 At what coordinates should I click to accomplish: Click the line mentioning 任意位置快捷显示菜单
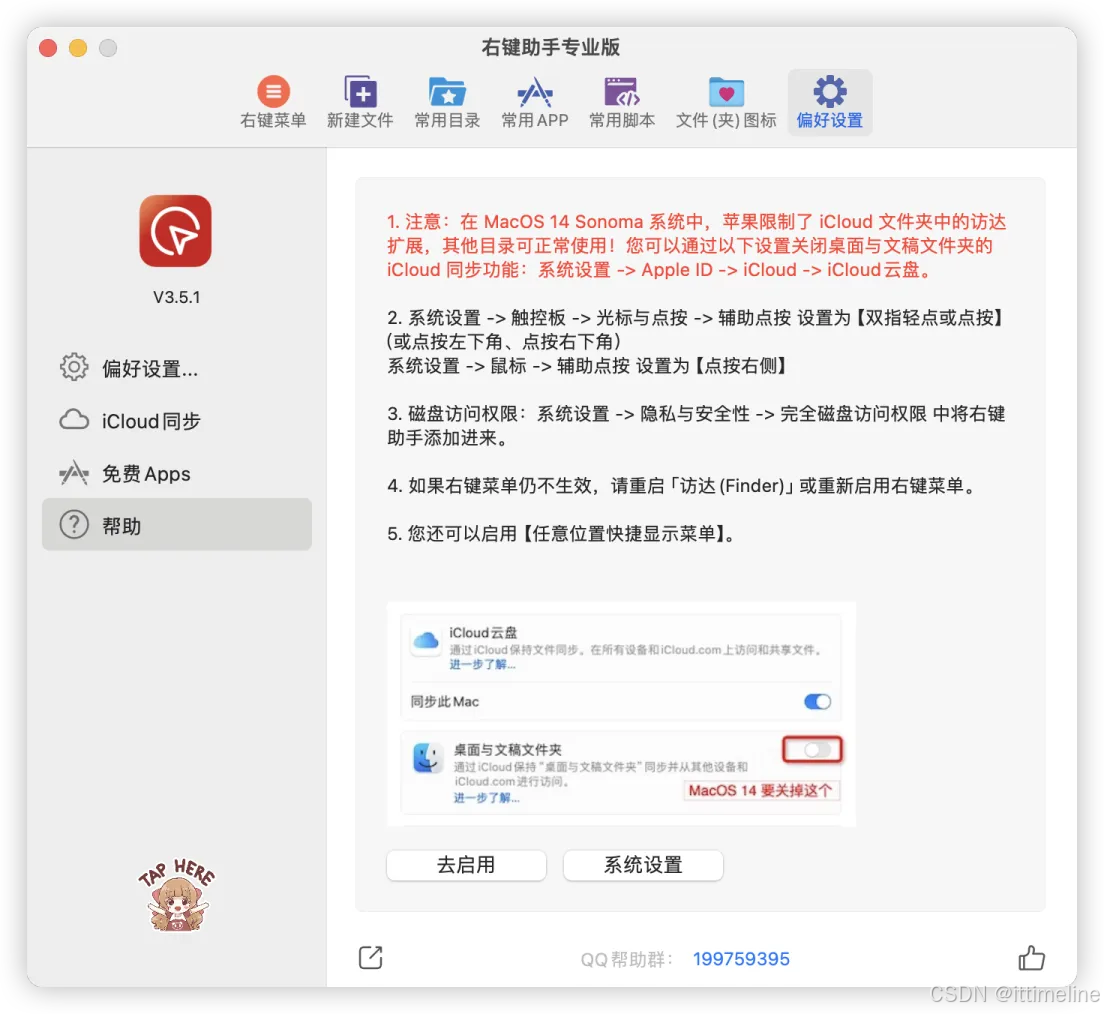point(561,533)
